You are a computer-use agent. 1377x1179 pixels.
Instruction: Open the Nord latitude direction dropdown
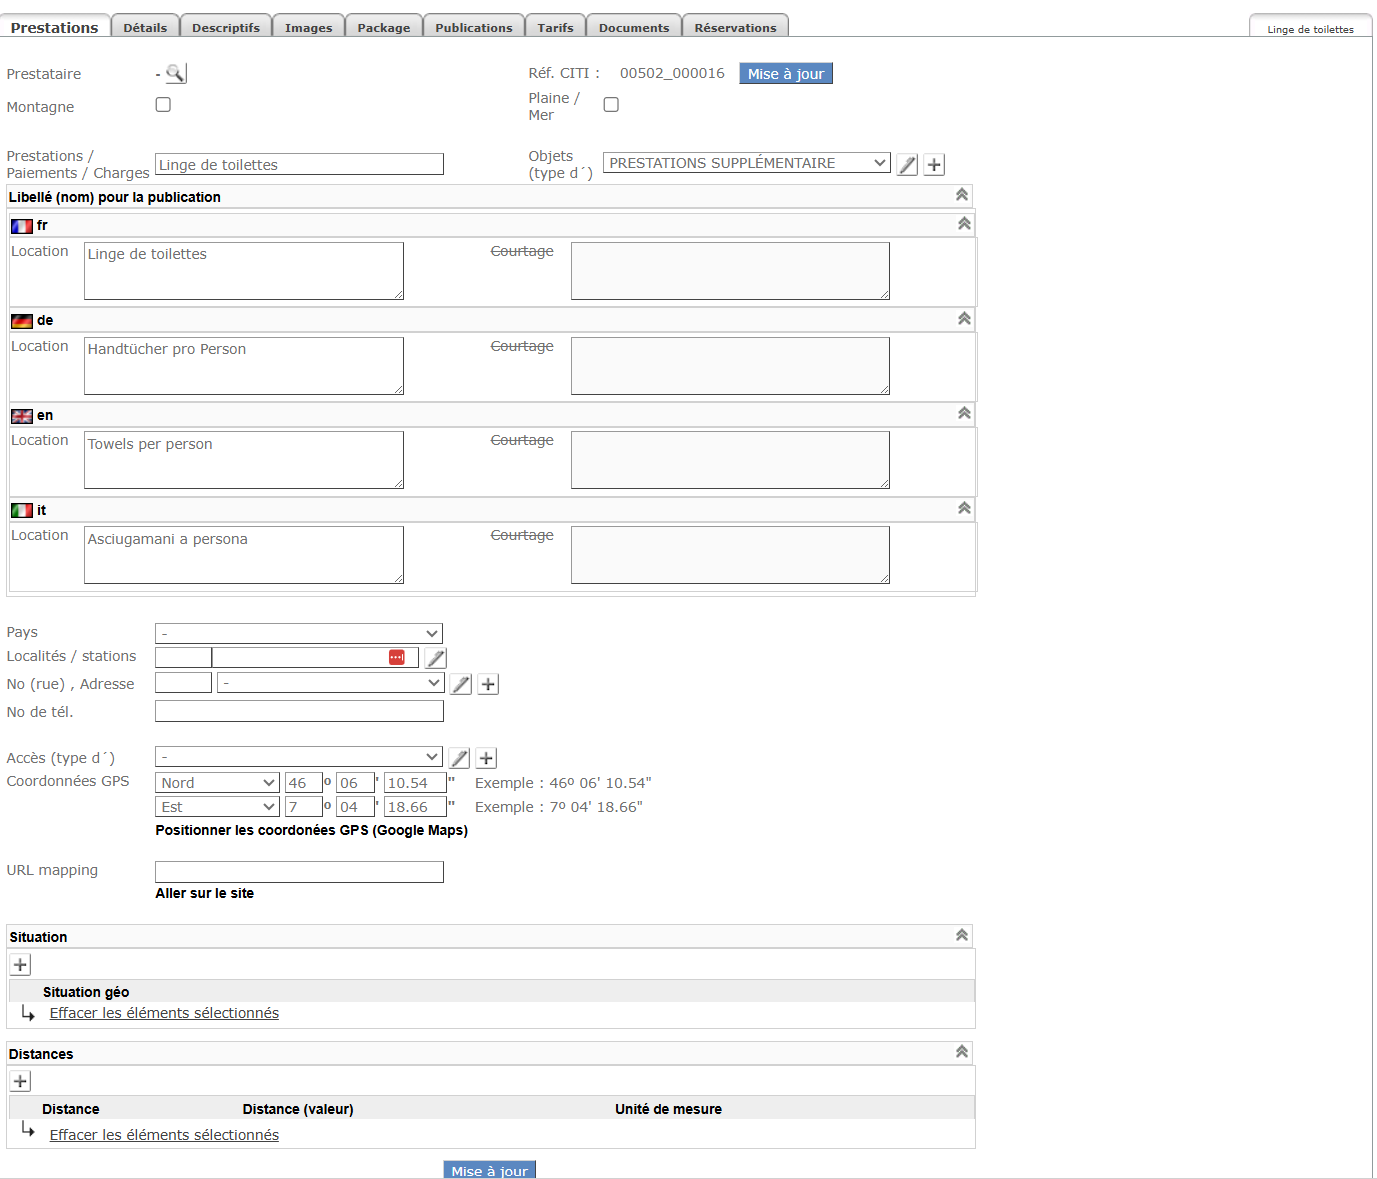pyautogui.click(x=217, y=783)
